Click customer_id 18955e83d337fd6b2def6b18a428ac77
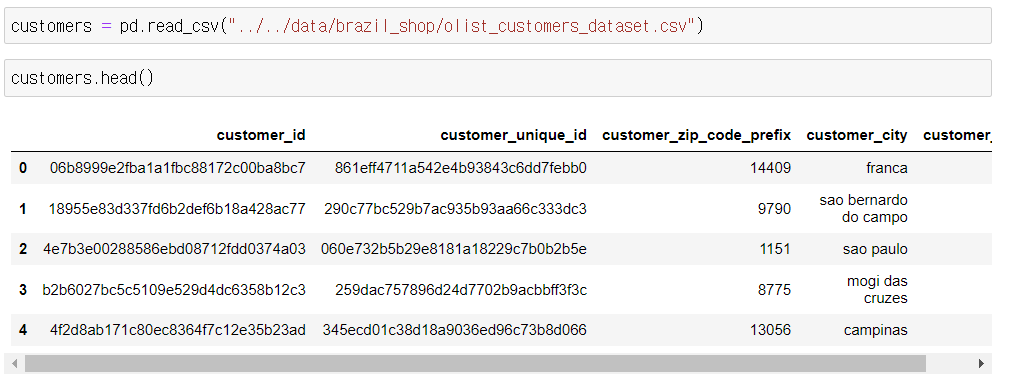The height and width of the screenshot is (392, 1012). (x=177, y=209)
